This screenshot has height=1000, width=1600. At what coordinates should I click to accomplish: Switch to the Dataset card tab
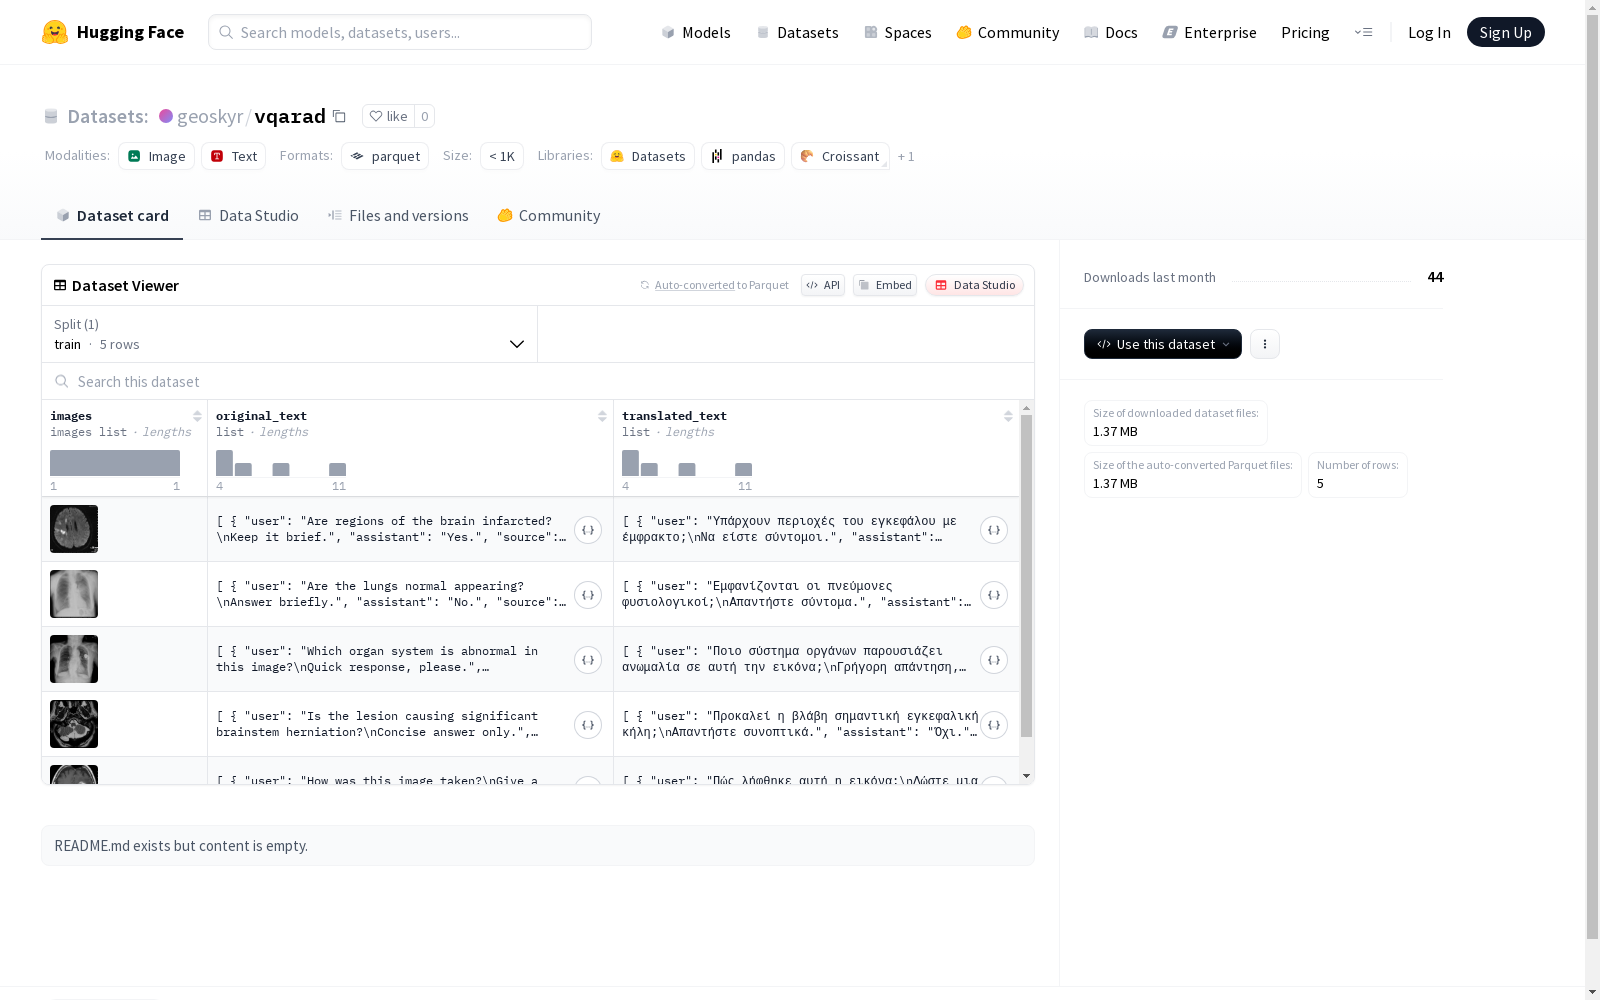click(112, 216)
